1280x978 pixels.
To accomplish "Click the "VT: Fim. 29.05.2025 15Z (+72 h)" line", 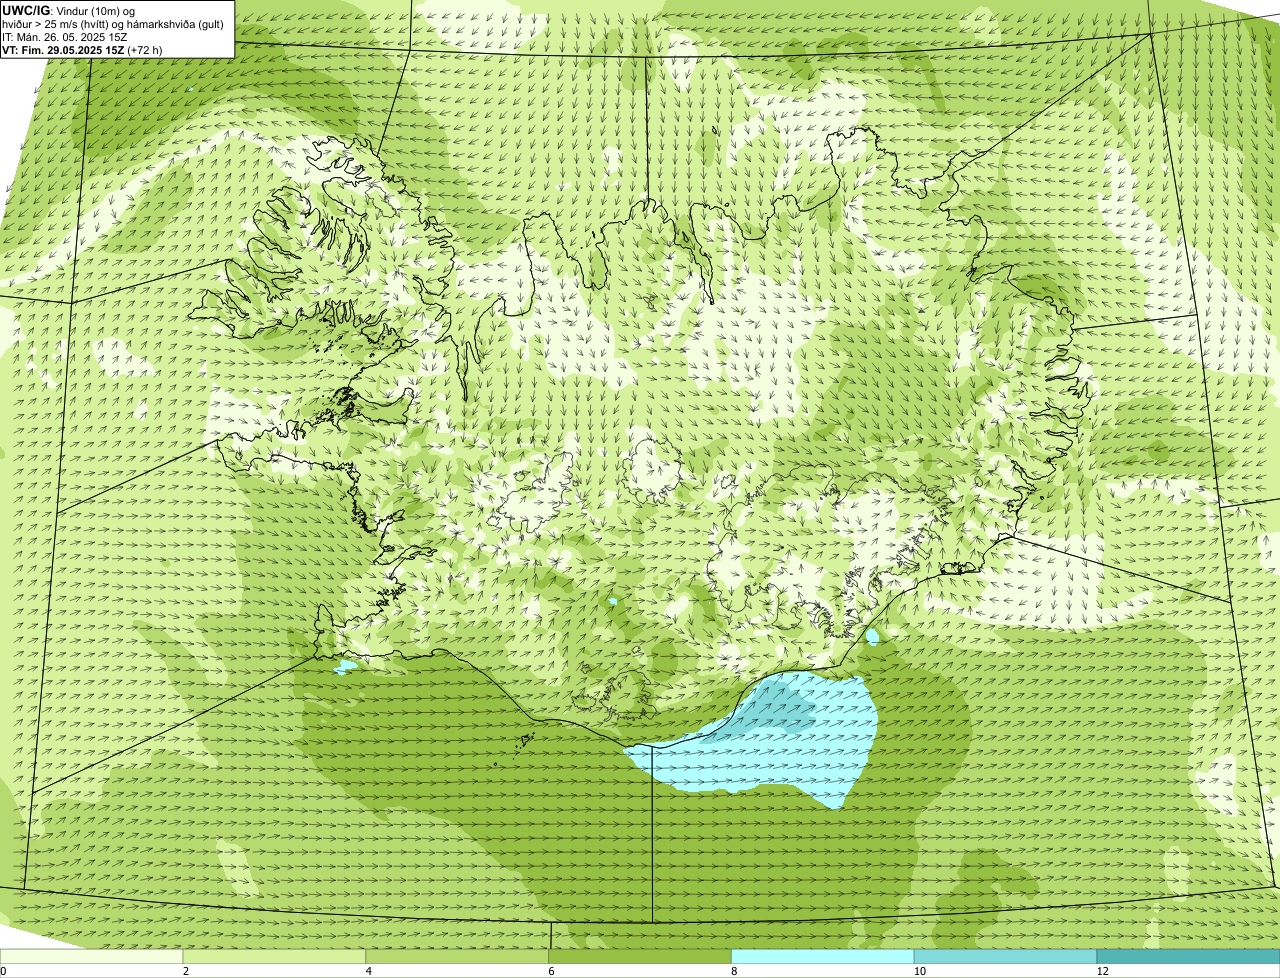I will (x=82, y=50).
